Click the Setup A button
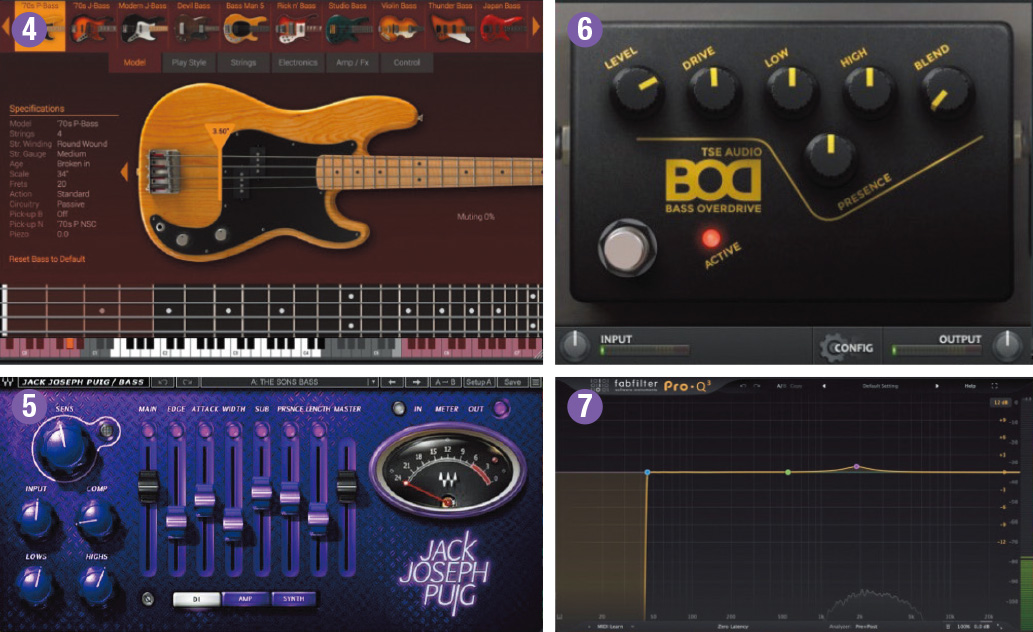 coord(479,382)
